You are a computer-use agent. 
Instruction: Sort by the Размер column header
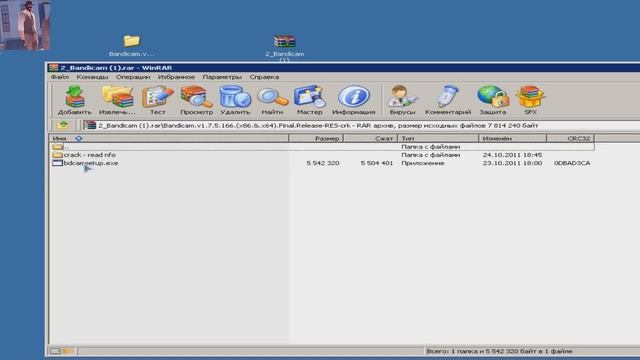pyautogui.click(x=316, y=138)
